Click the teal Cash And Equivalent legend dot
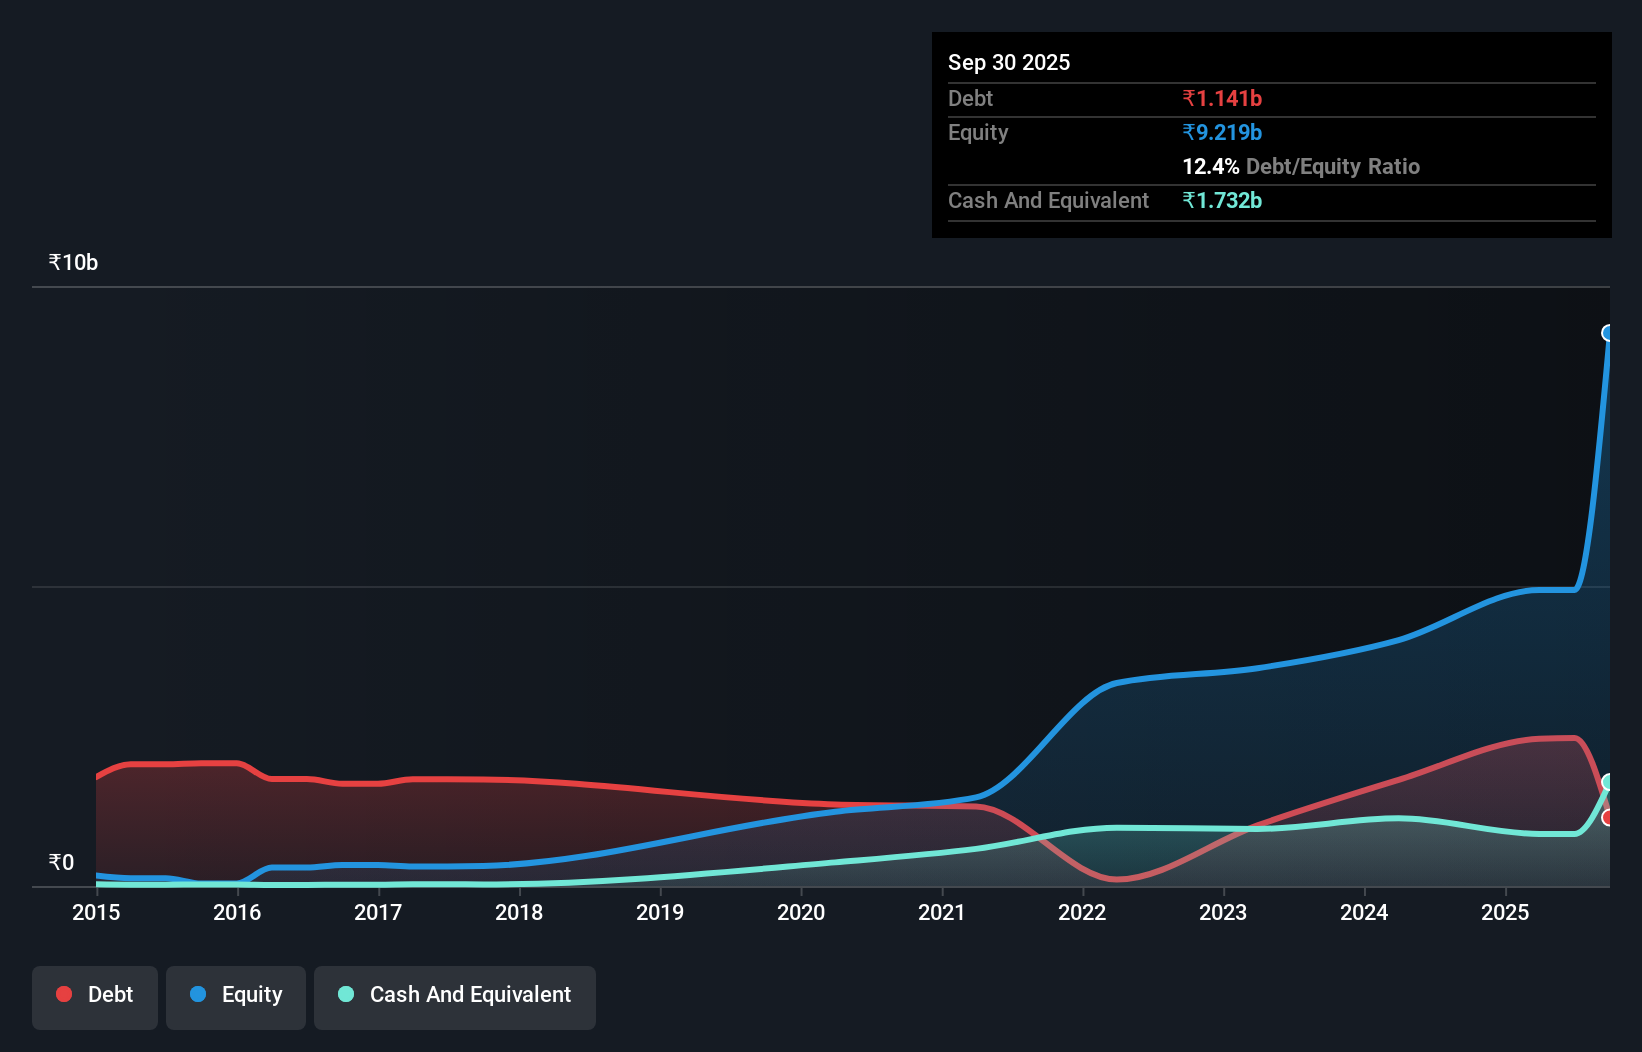The height and width of the screenshot is (1052, 1642). click(x=345, y=994)
